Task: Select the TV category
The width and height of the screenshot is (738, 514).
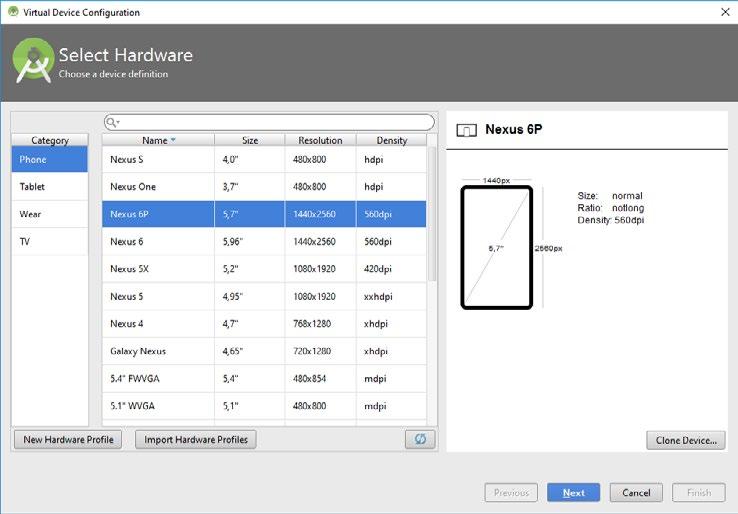Action: point(50,241)
